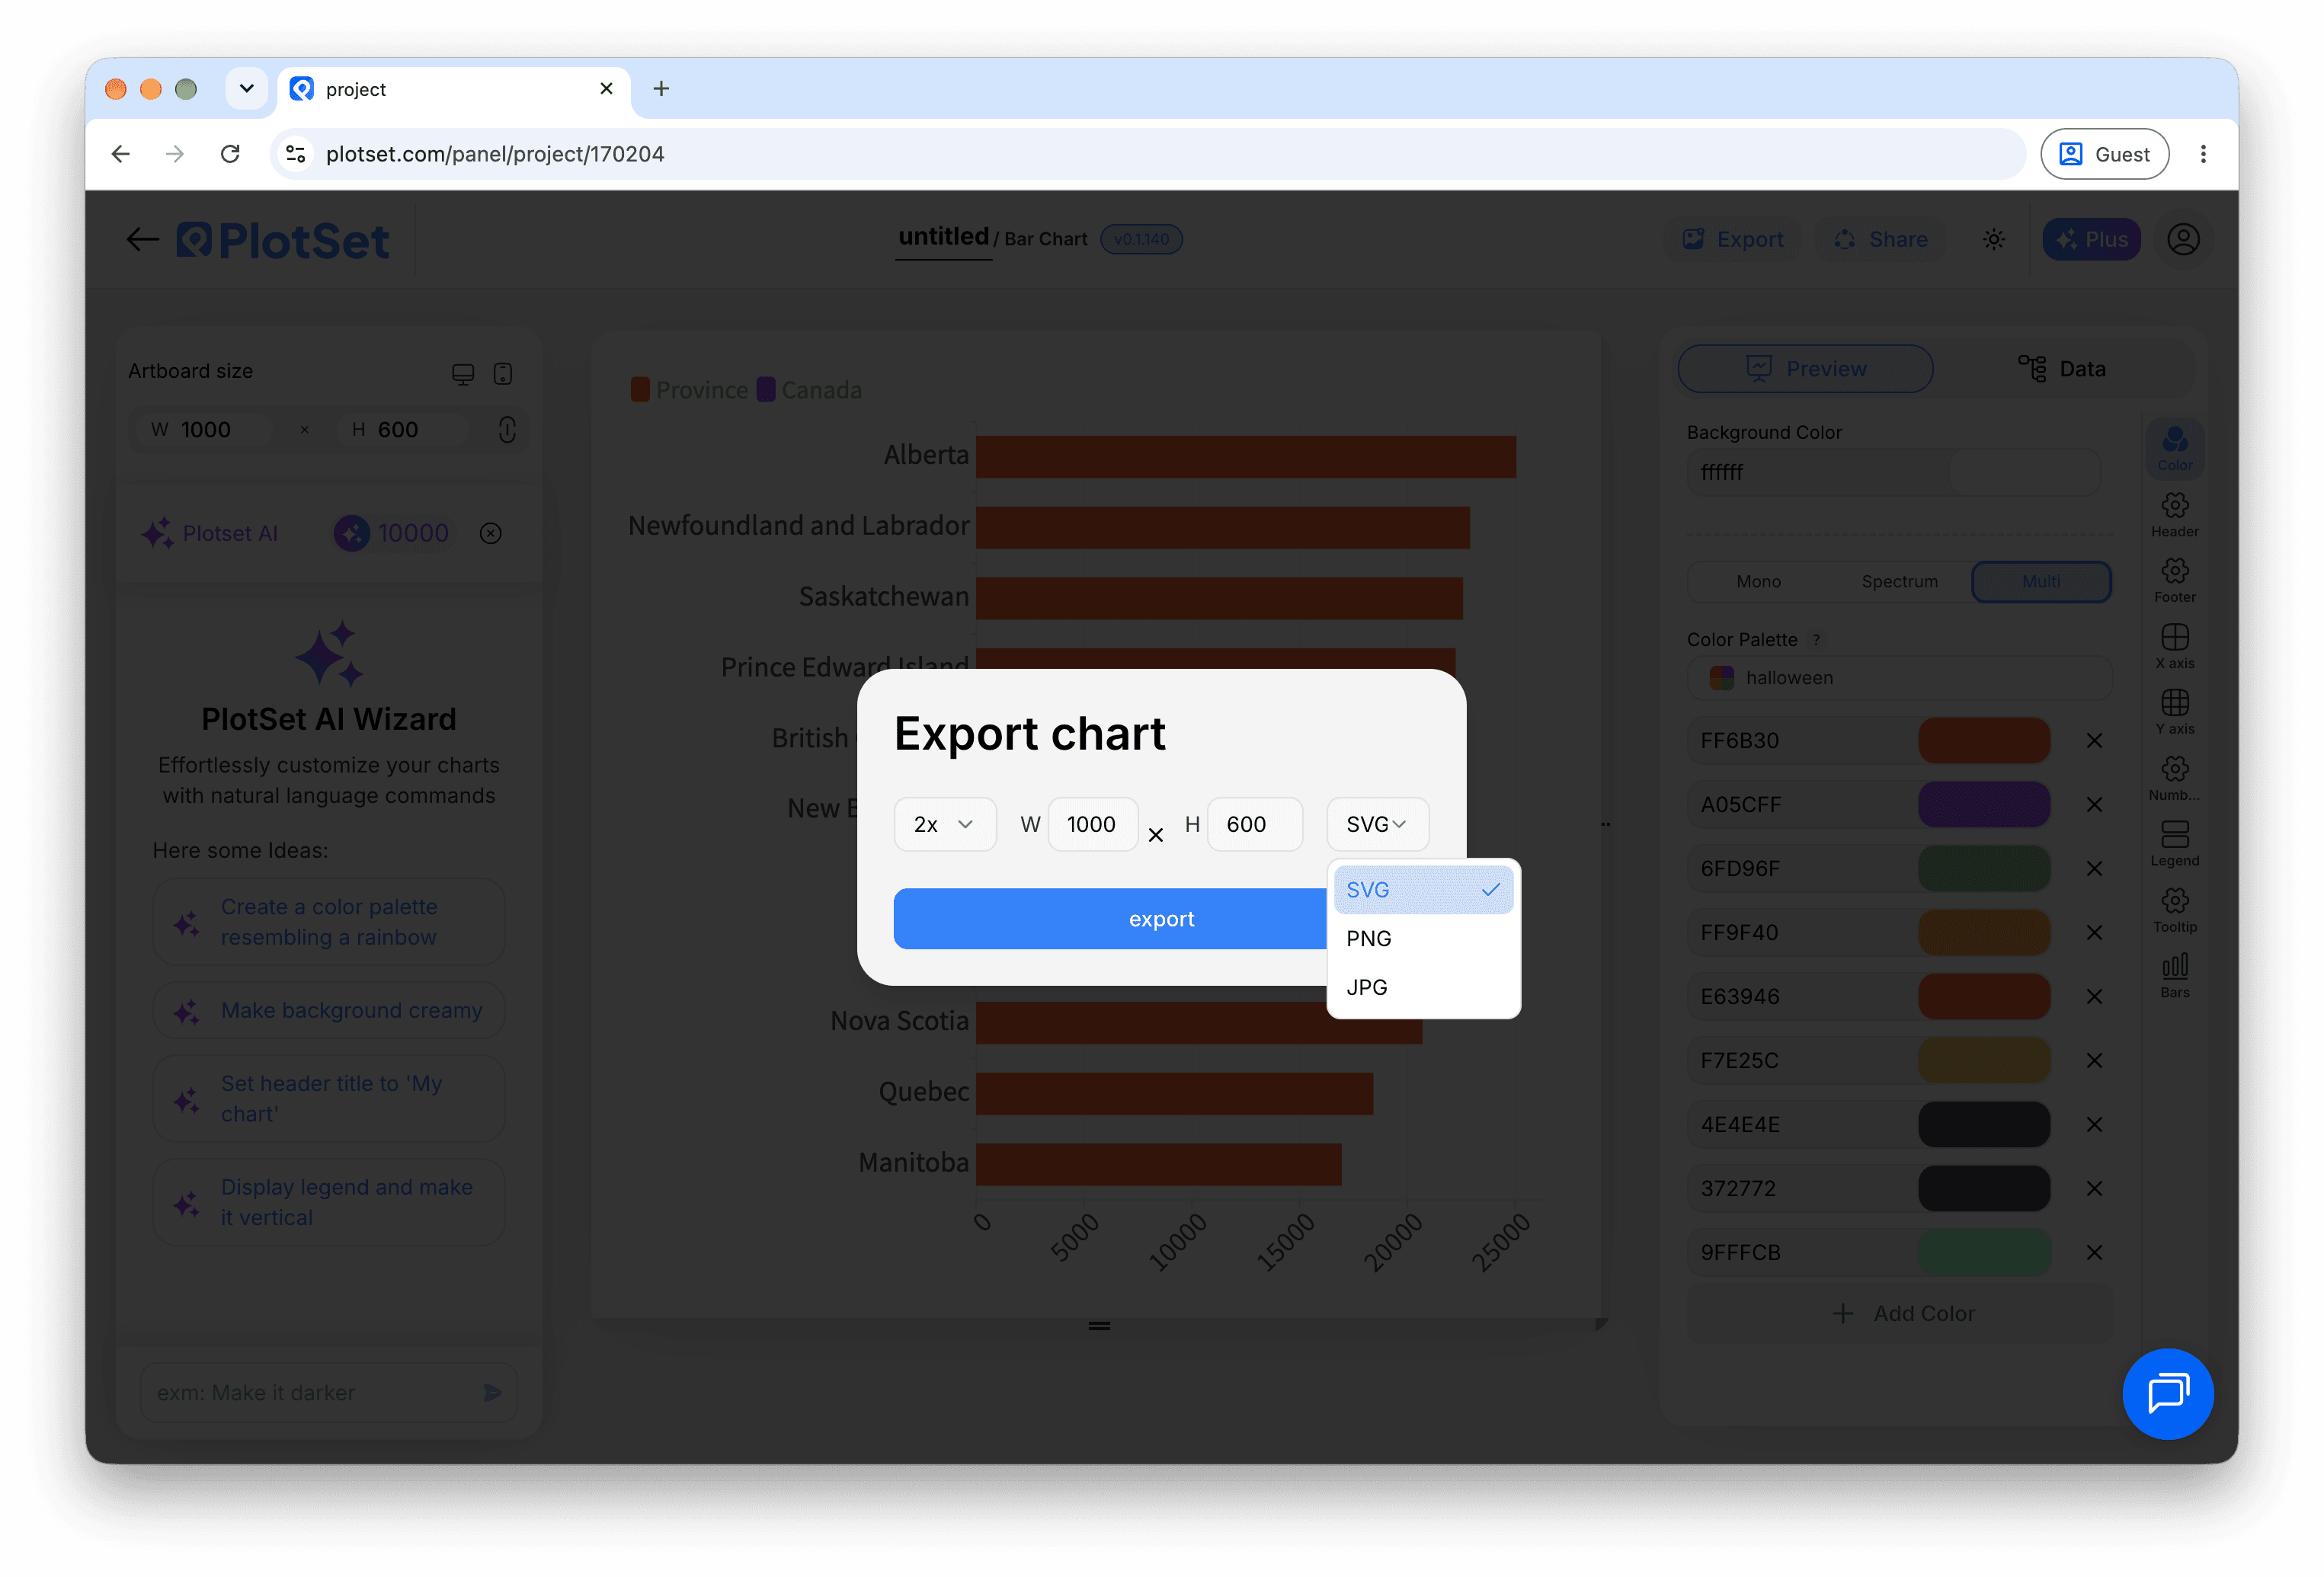The width and height of the screenshot is (2324, 1577).
Task: Click the Share button
Action: [x=1880, y=239]
